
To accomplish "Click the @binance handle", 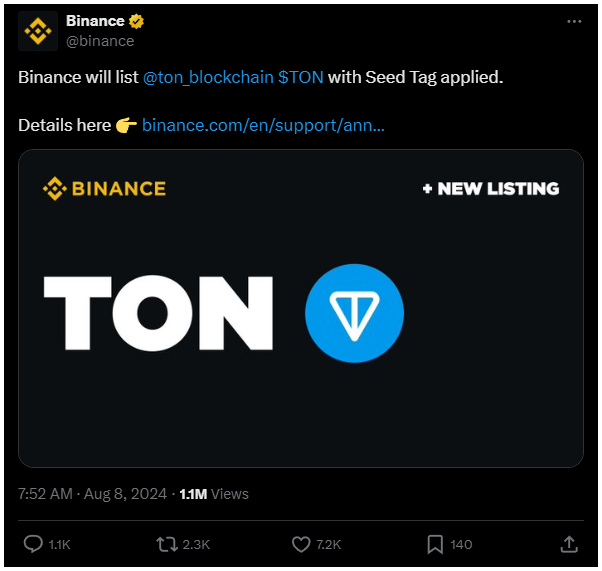I will point(100,41).
